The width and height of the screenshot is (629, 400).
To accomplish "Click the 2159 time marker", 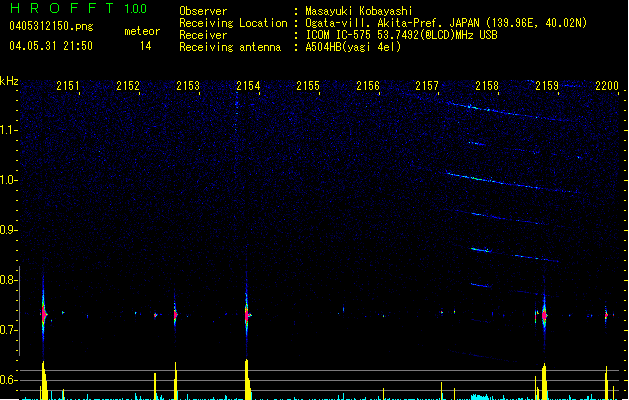I will [x=547, y=86].
